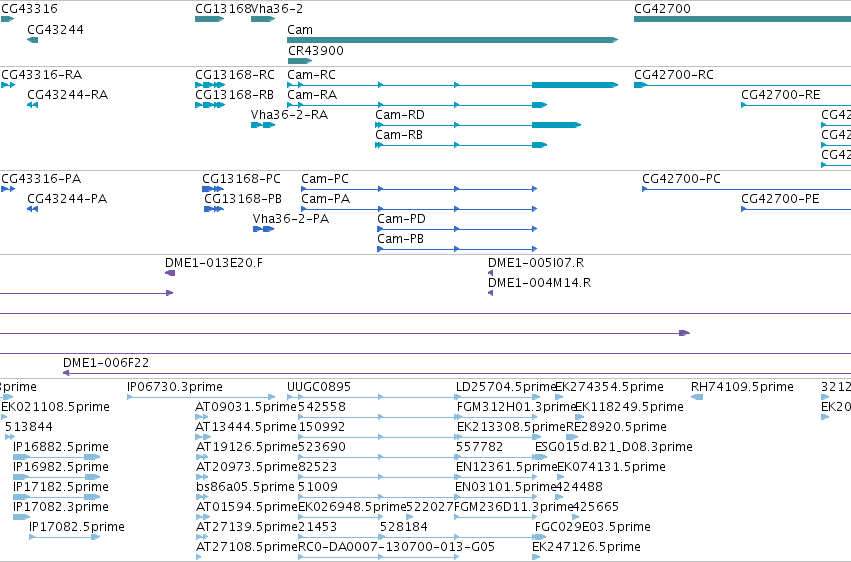
Task: Click the IP06730.3prime EST label
Action: point(175,387)
